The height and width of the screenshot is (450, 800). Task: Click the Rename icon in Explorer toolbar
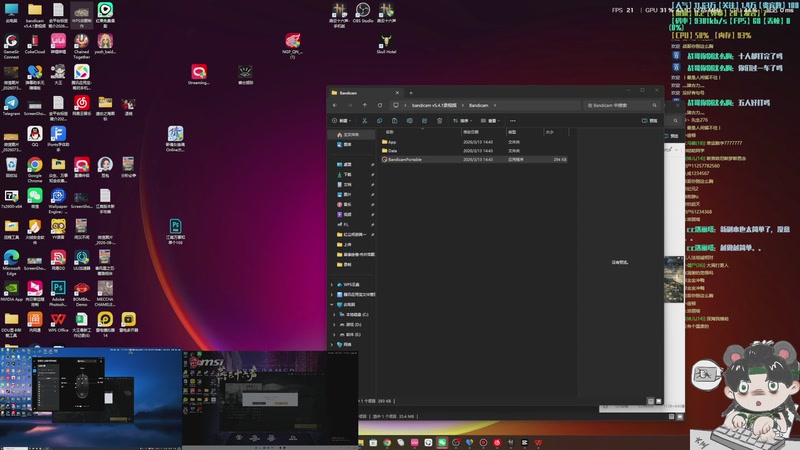point(410,121)
